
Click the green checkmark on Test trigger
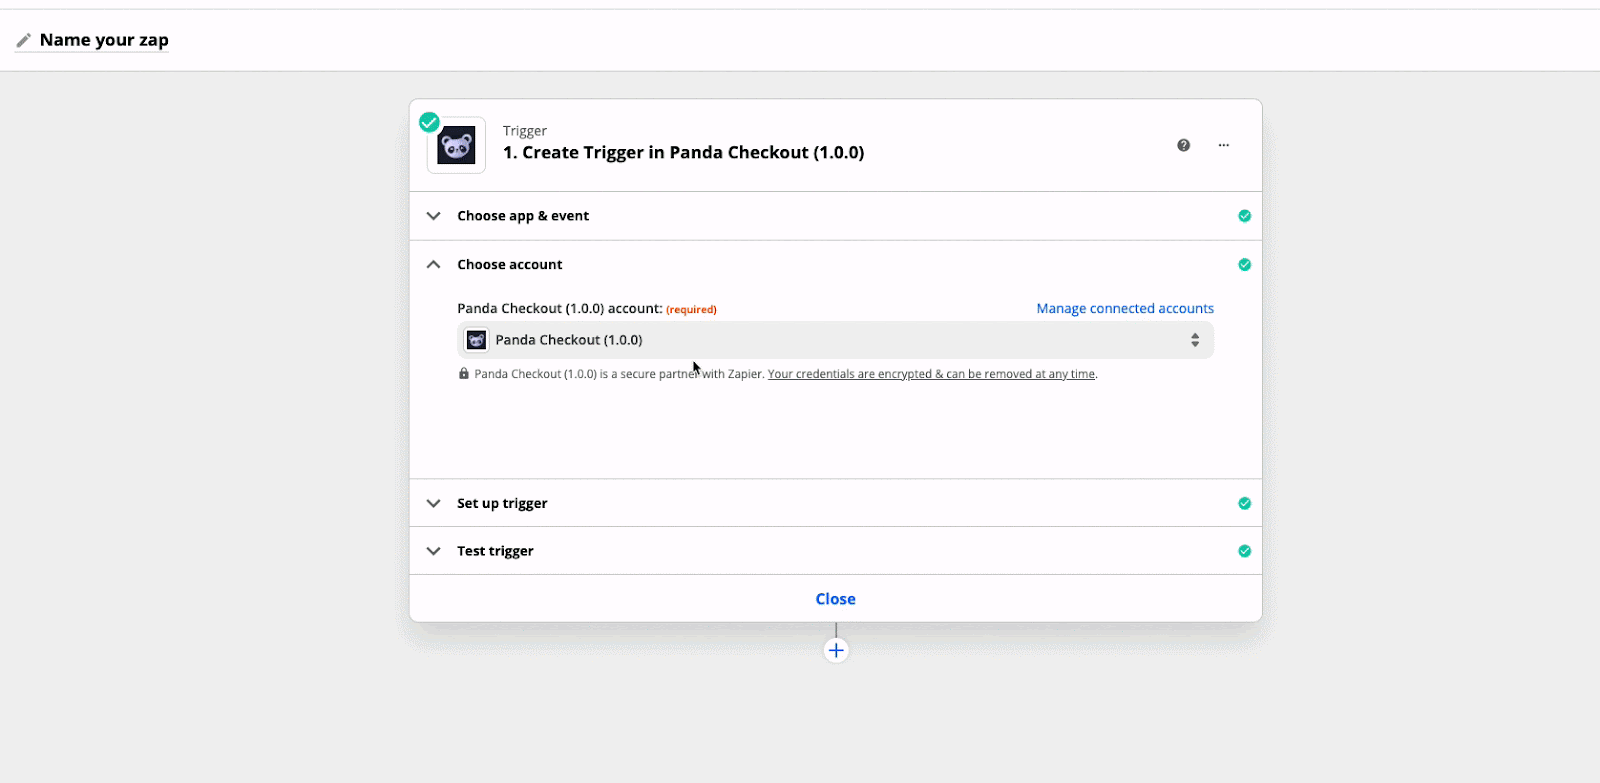(x=1245, y=551)
